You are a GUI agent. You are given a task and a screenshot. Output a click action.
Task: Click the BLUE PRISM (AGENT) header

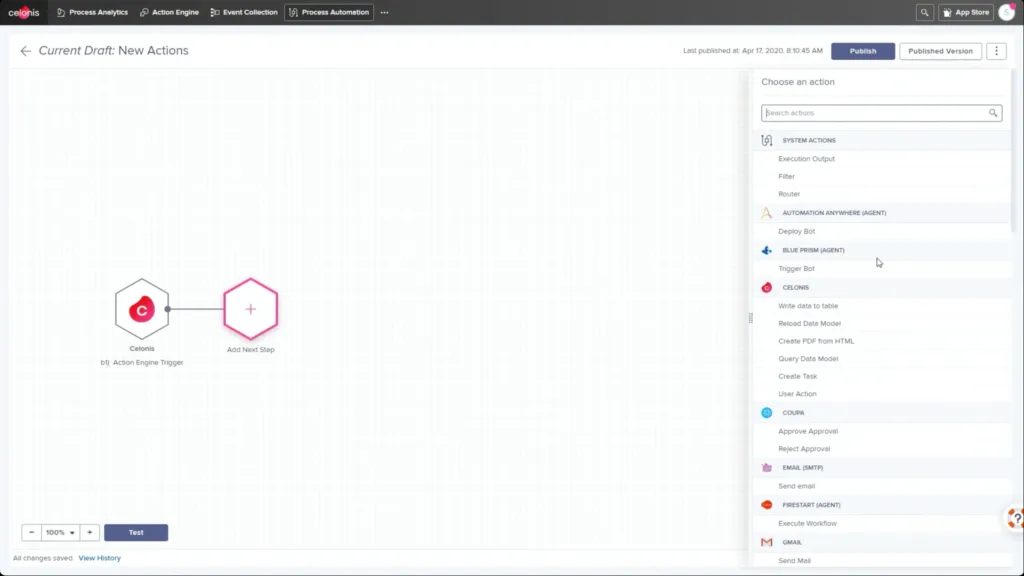[x=813, y=250]
